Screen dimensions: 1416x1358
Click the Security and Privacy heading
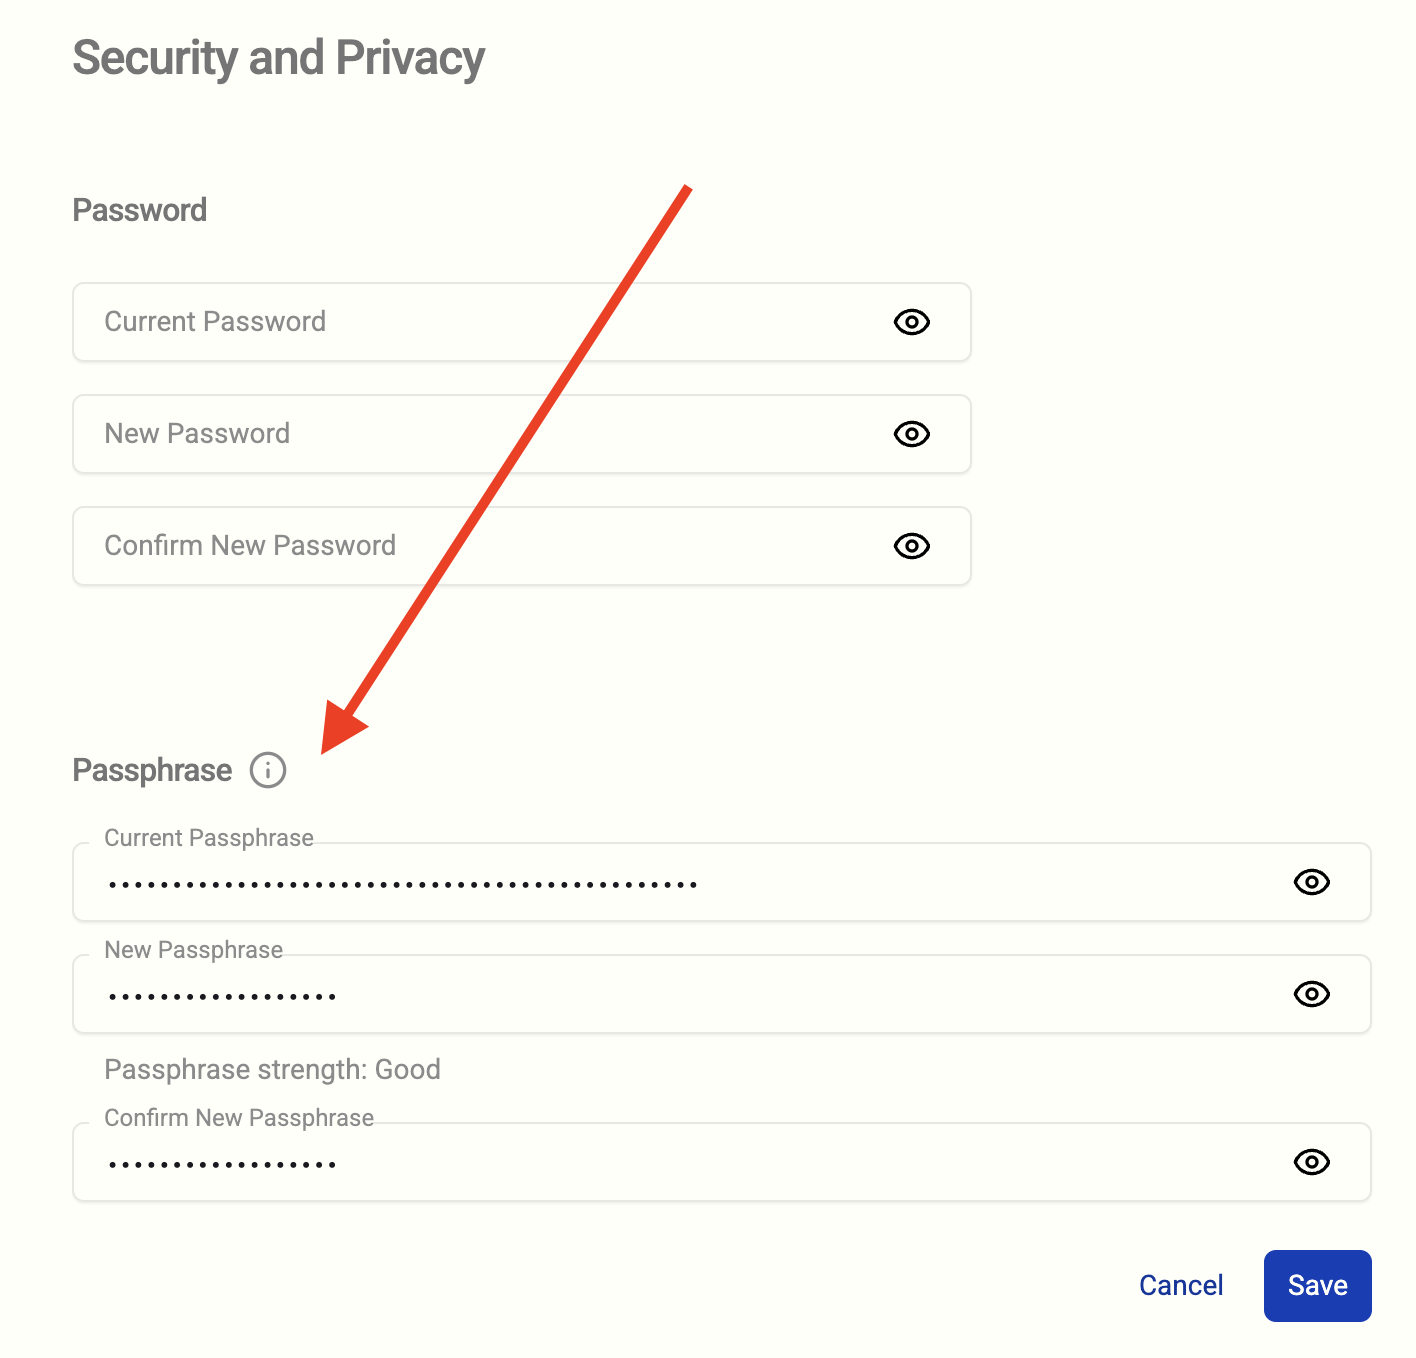click(278, 58)
